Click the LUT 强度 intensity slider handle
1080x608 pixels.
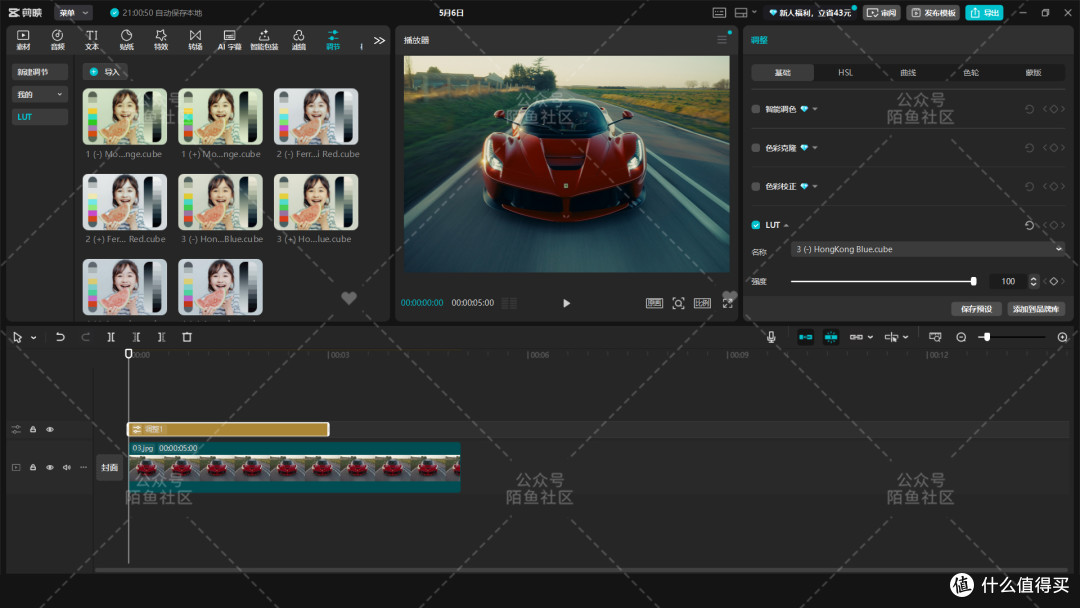pyautogui.click(x=973, y=282)
